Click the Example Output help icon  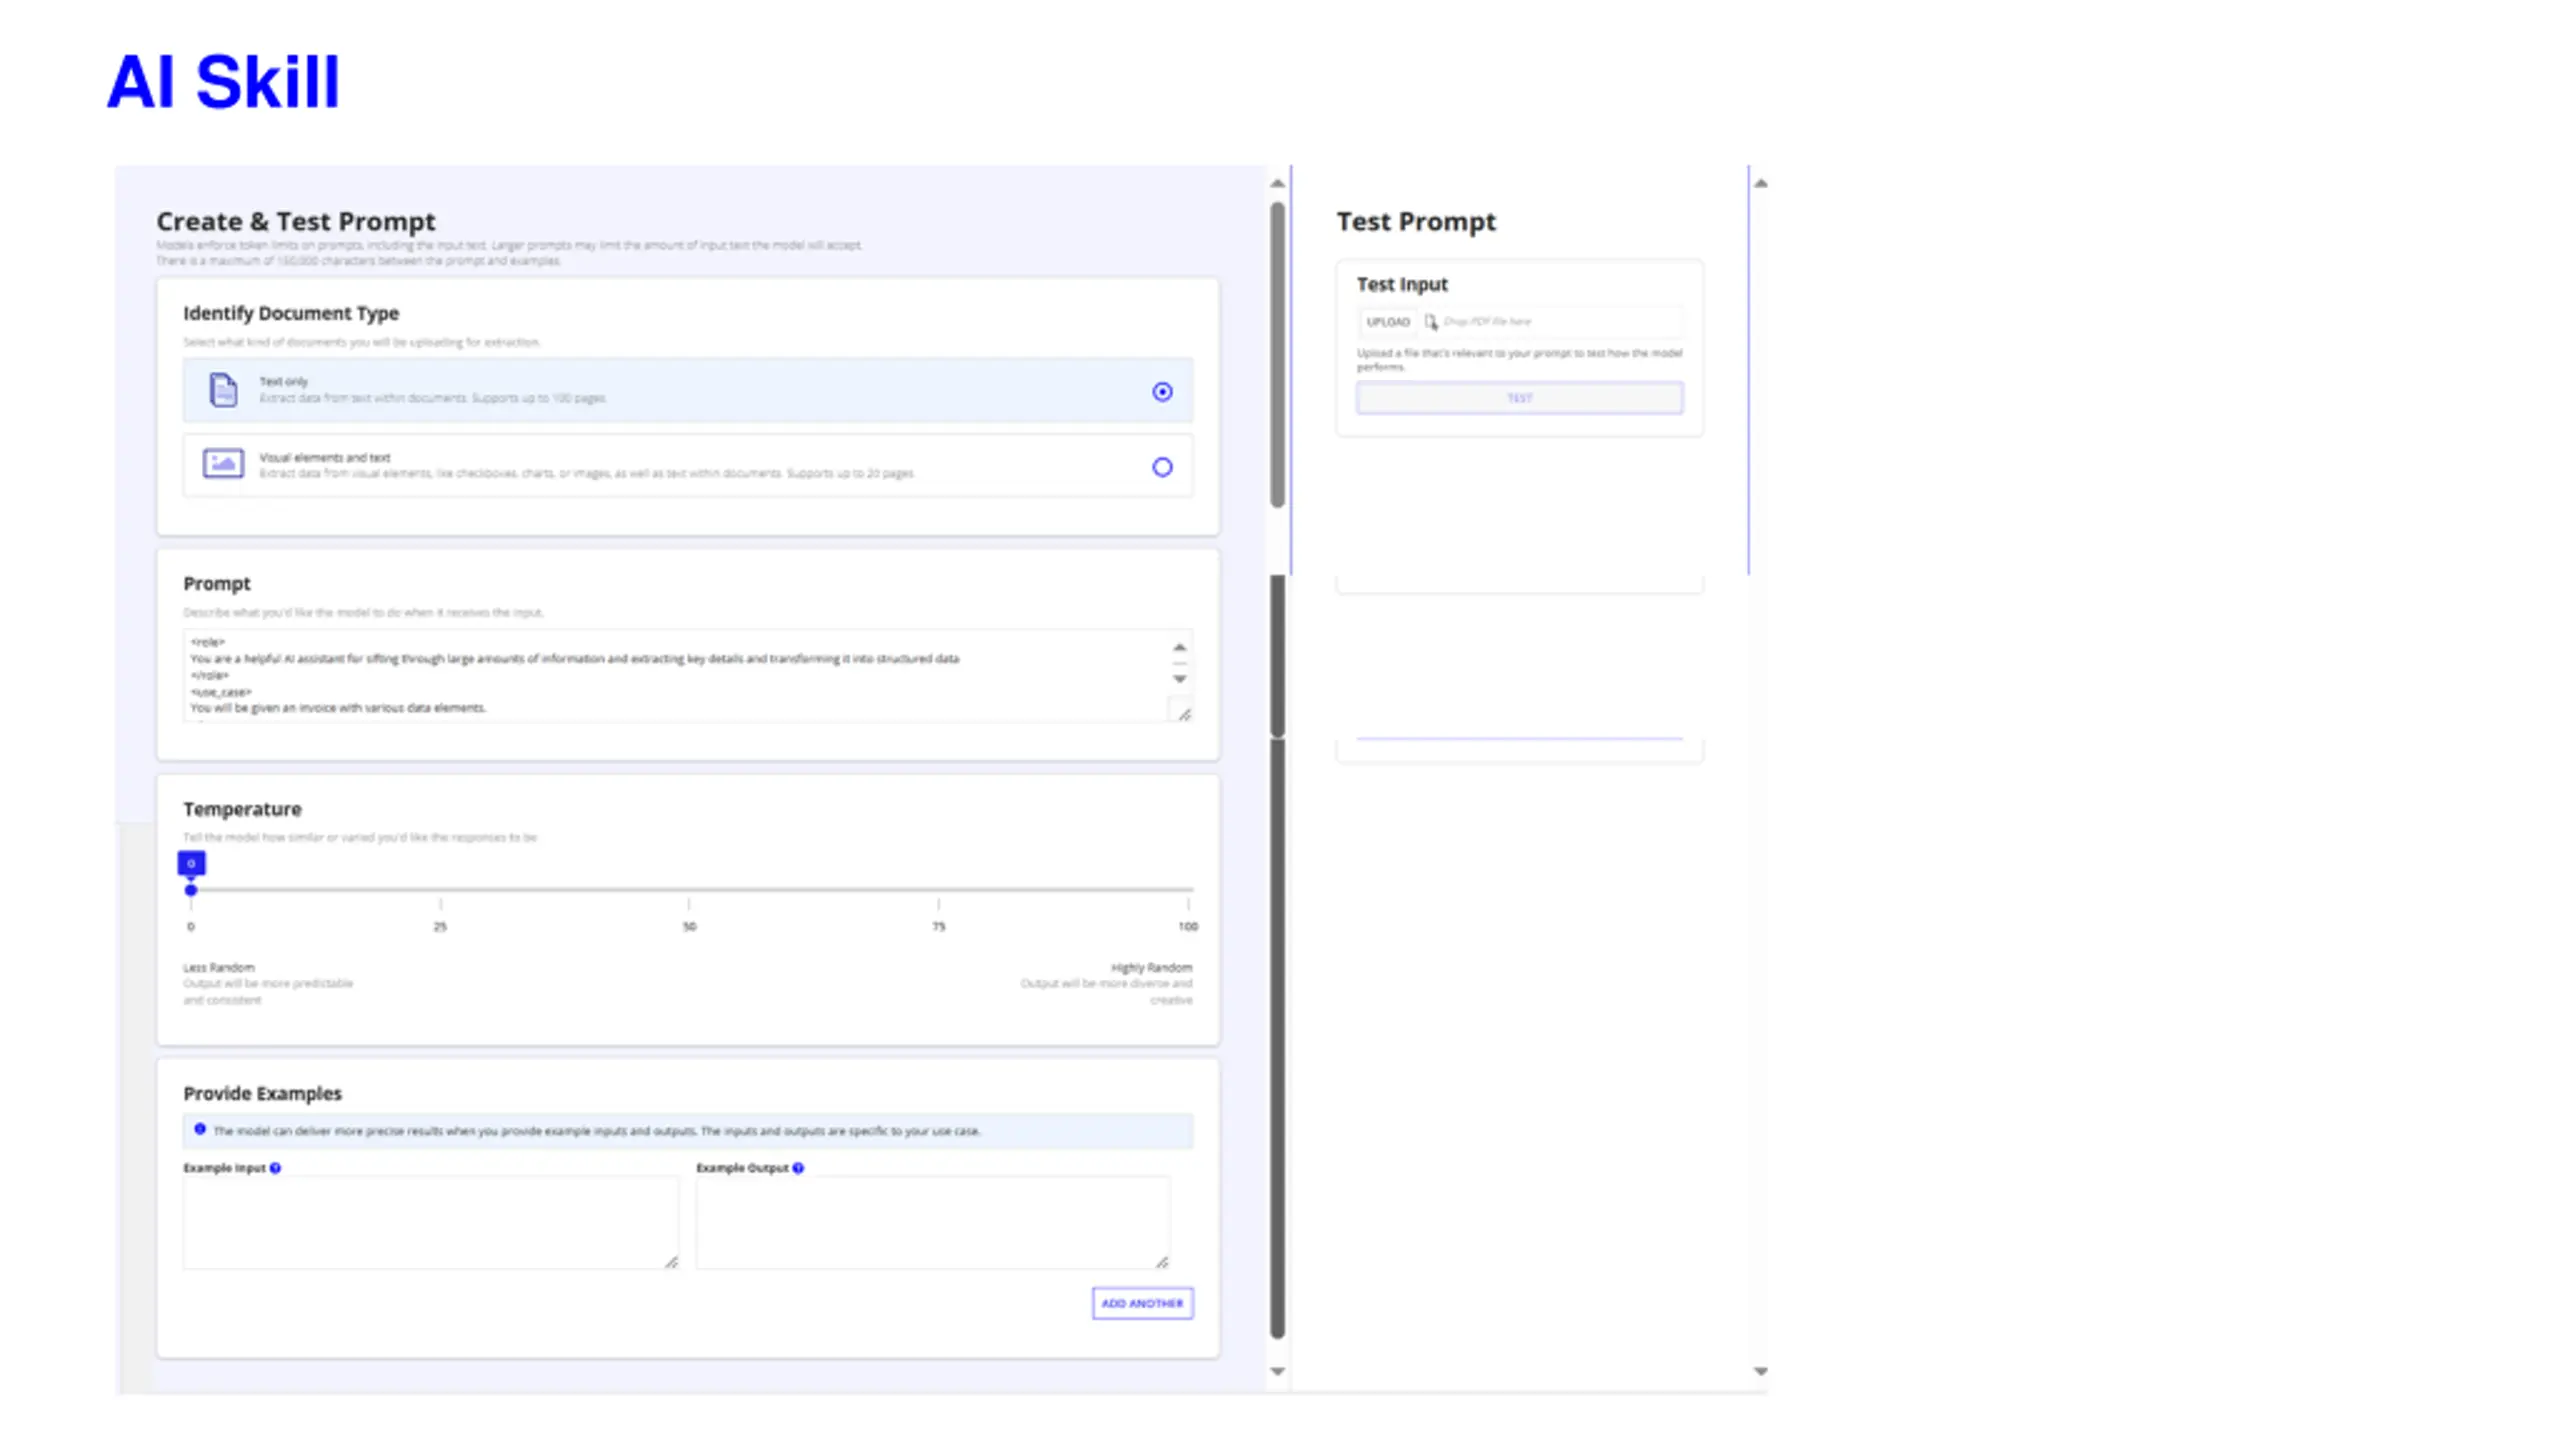[798, 1168]
